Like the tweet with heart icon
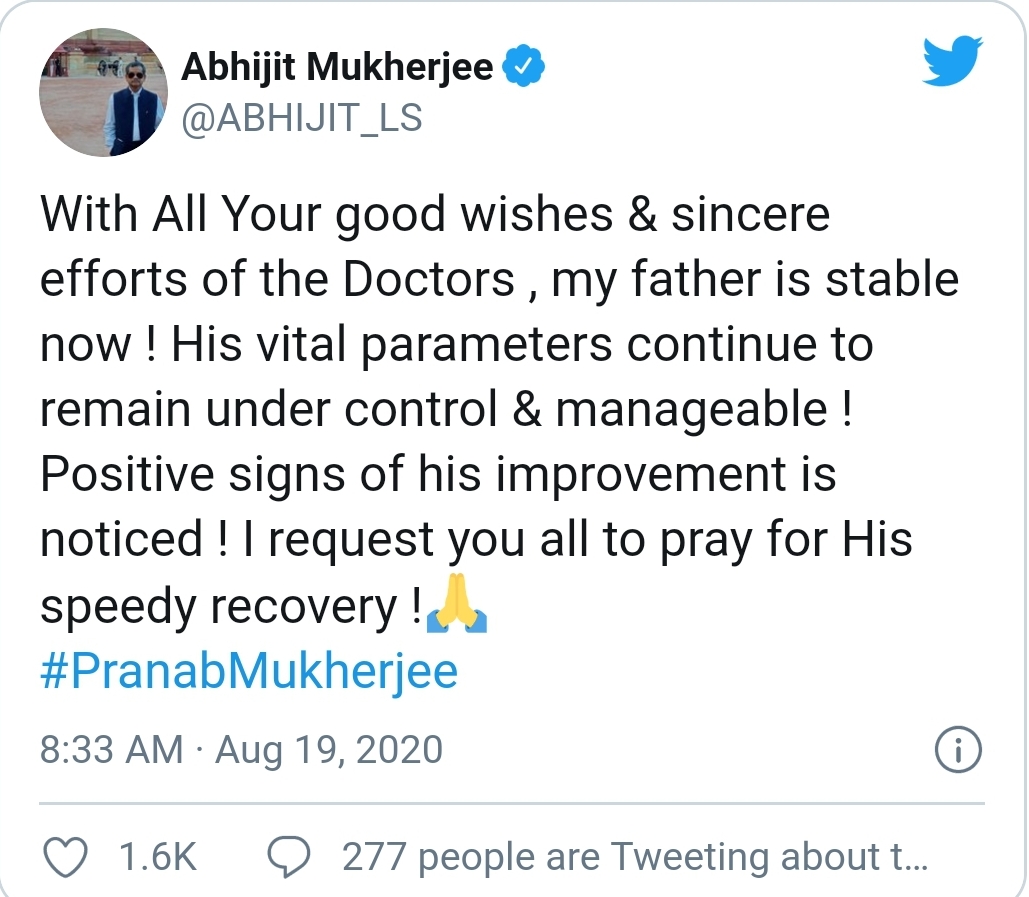The image size is (1029, 897). [65, 856]
